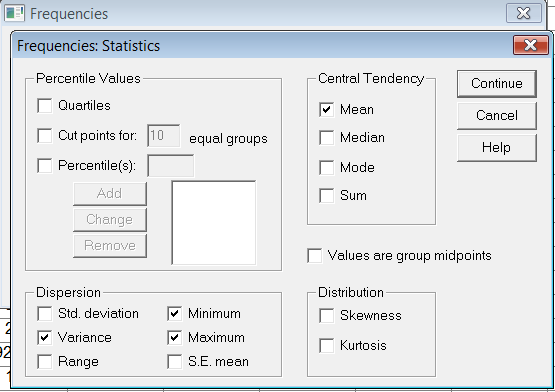Uncheck the Variance checkbox
The image size is (555, 392).
(x=45, y=337)
